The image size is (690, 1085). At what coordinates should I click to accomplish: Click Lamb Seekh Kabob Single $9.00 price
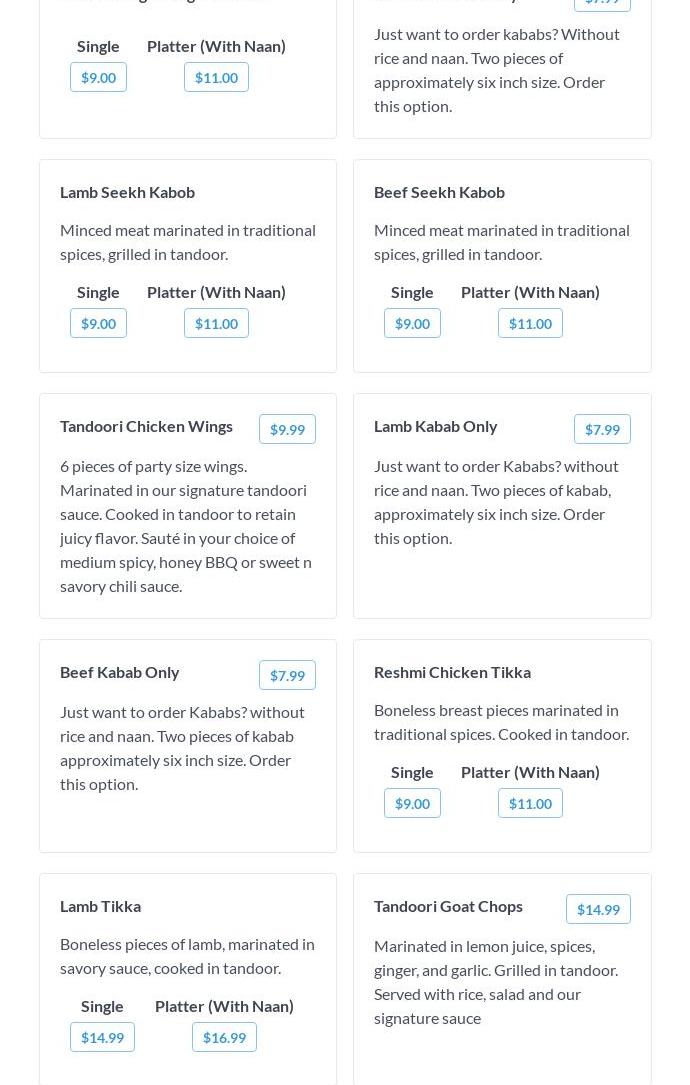98,323
